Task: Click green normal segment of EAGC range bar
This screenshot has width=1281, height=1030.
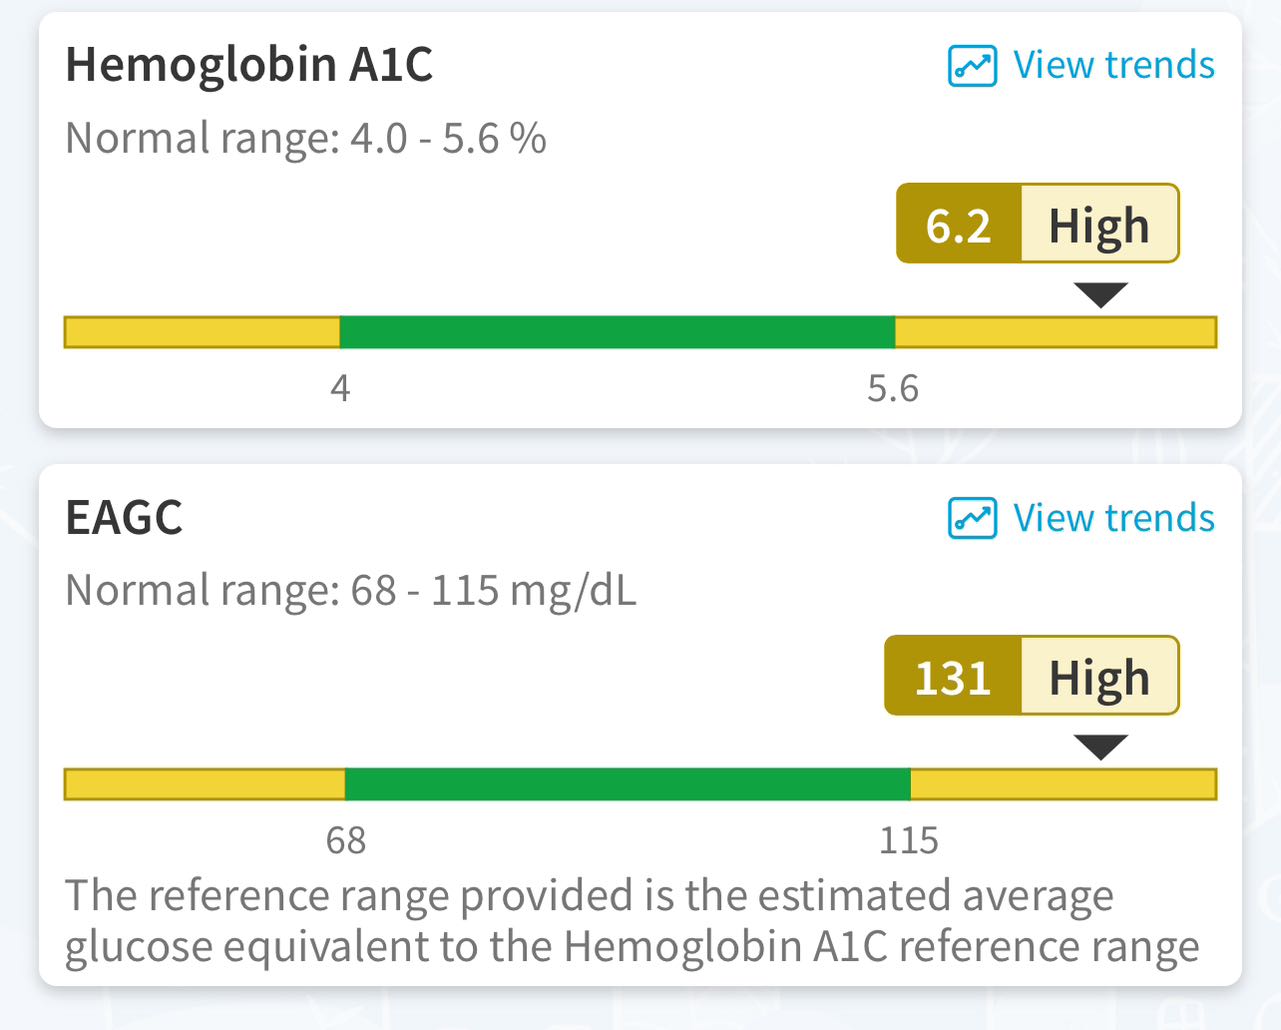Action: 627,784
